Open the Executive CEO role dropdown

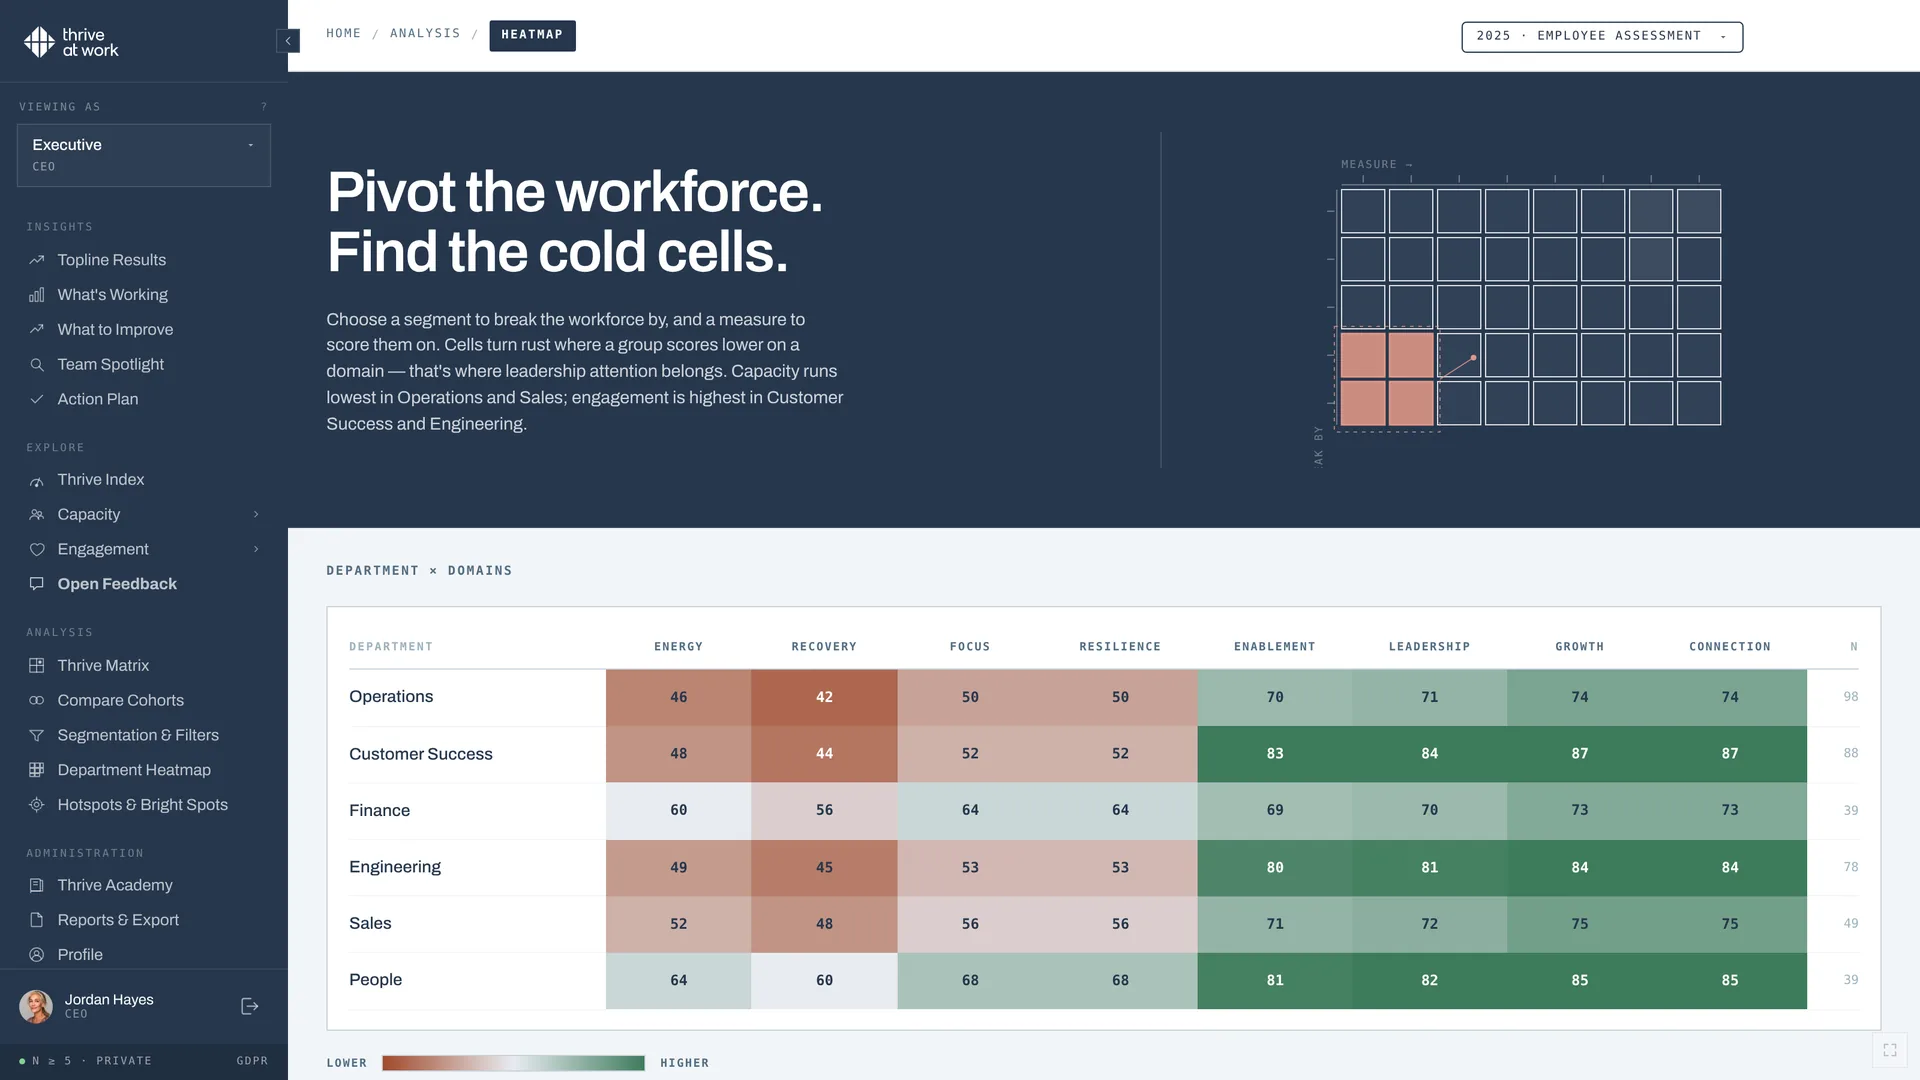144,155
